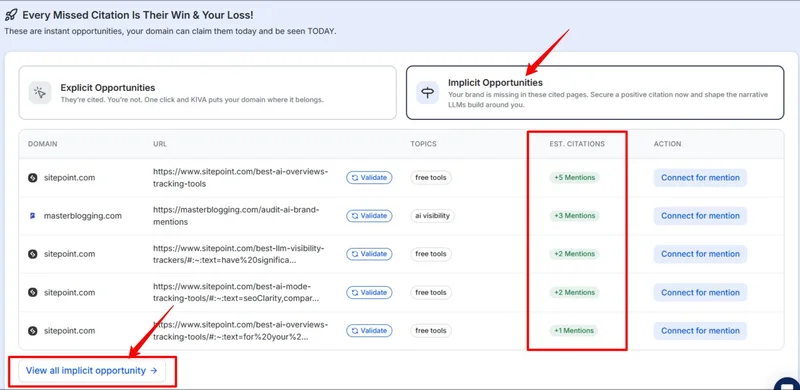The width and height of the screenshot is (800, 390).
Task: Click the Implicit Opportunities signpost icon
Action: click(x=428, y=92)
